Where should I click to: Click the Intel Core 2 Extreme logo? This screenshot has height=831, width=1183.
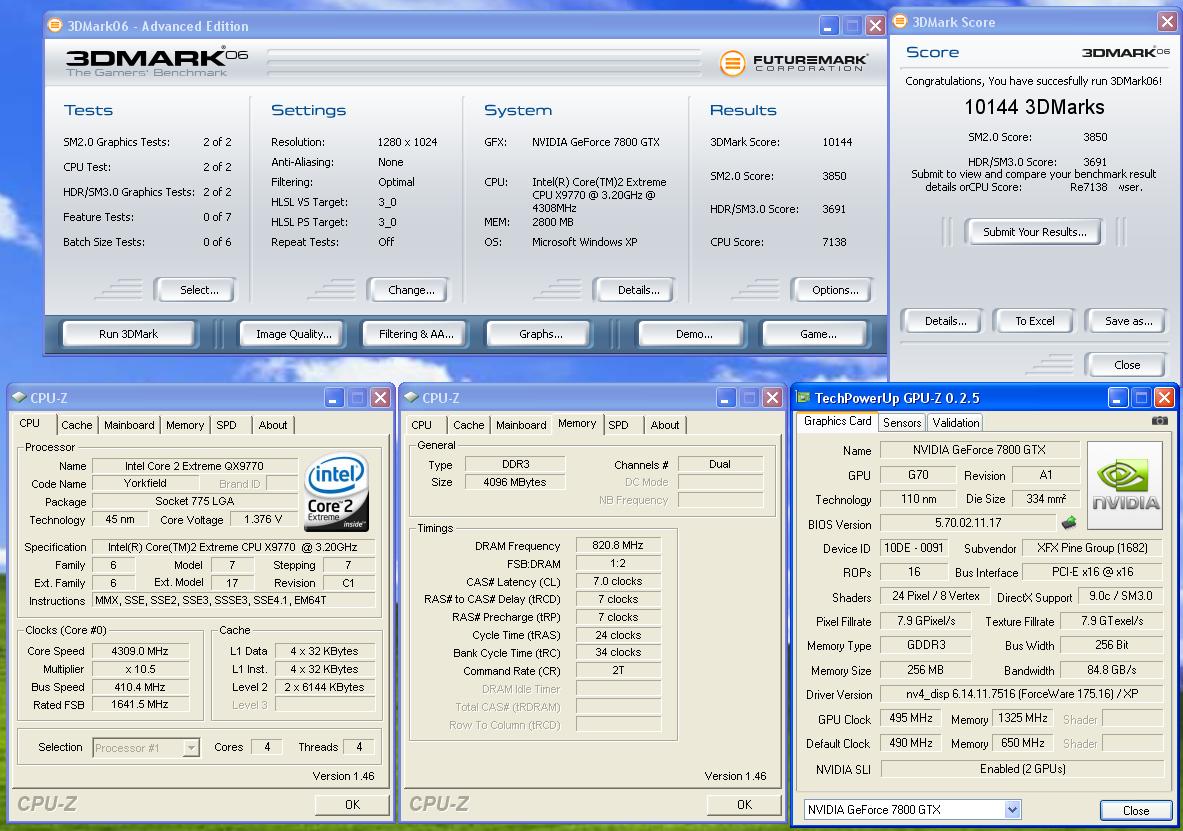pos(336,491)
